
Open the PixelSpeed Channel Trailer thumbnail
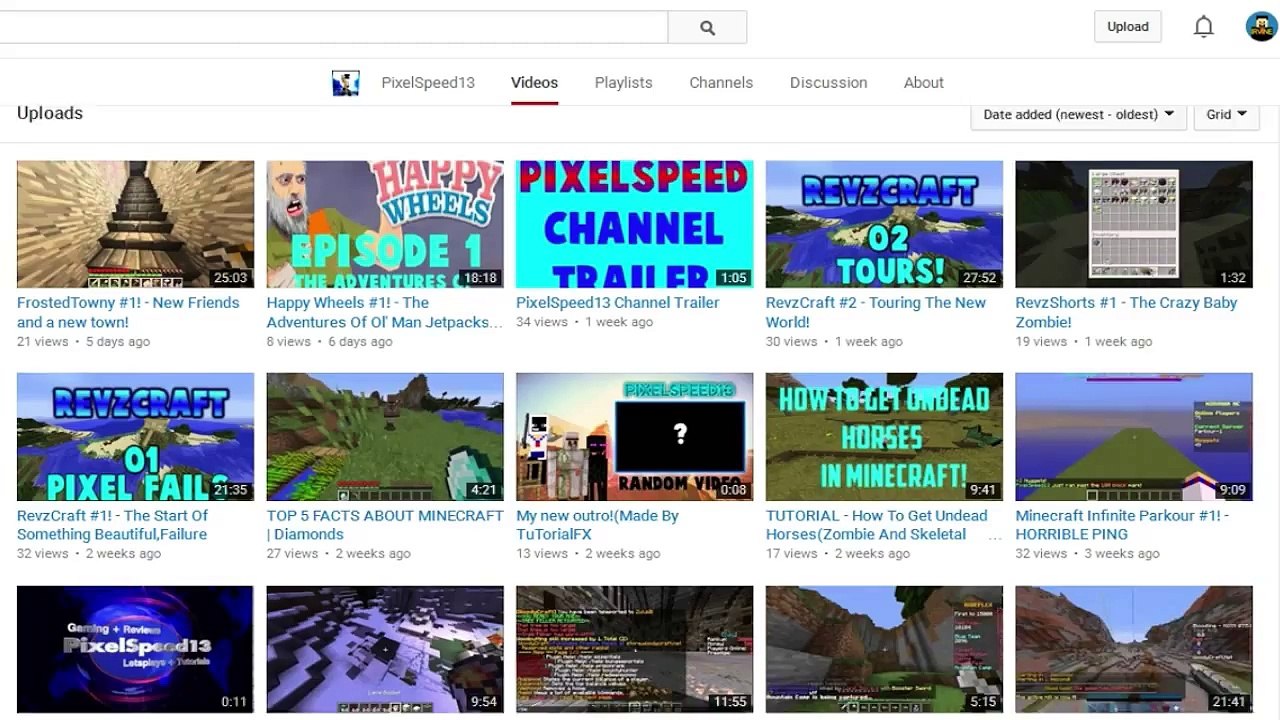click(x=634, y=224)
